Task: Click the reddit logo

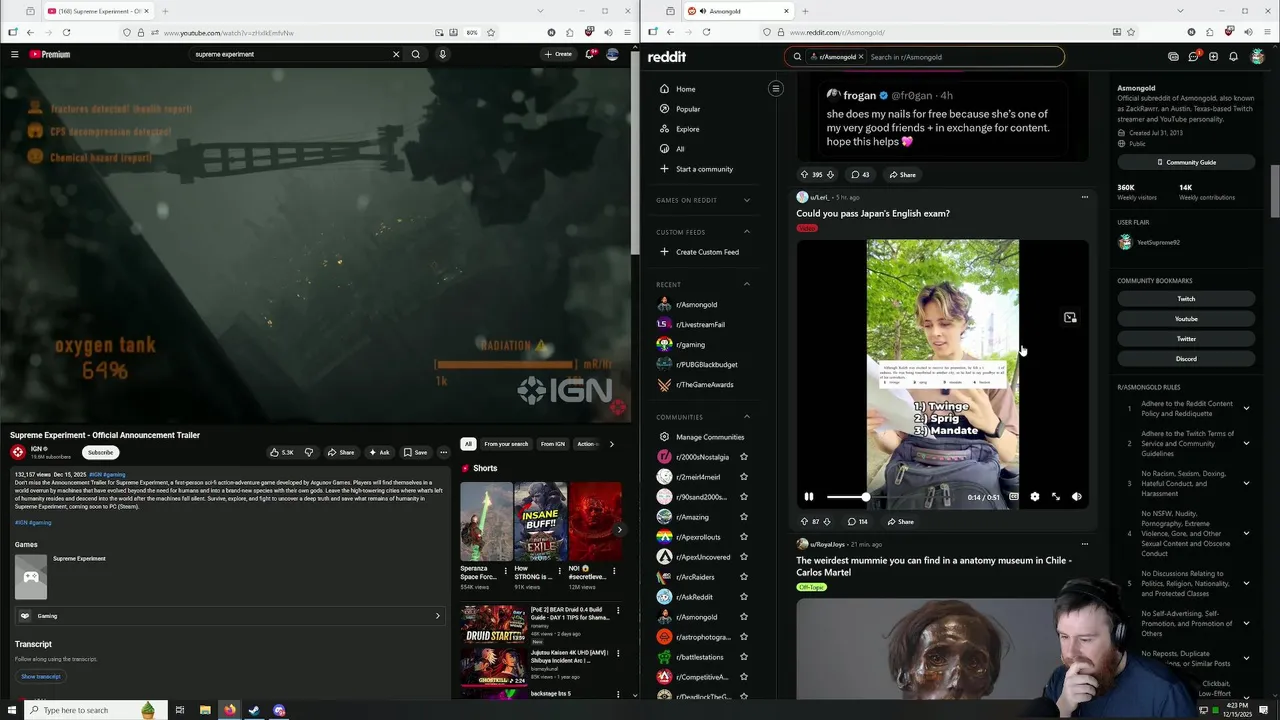Action: 667,57
